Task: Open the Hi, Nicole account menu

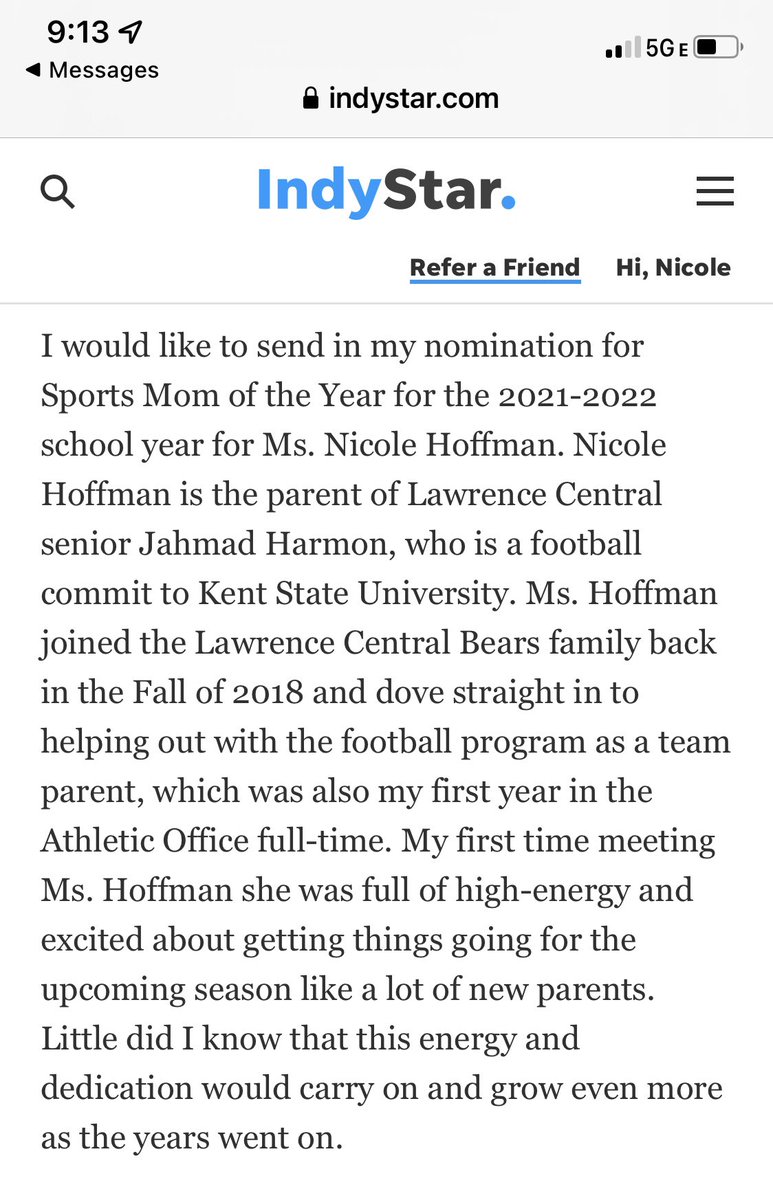Action: coord(673,268)
